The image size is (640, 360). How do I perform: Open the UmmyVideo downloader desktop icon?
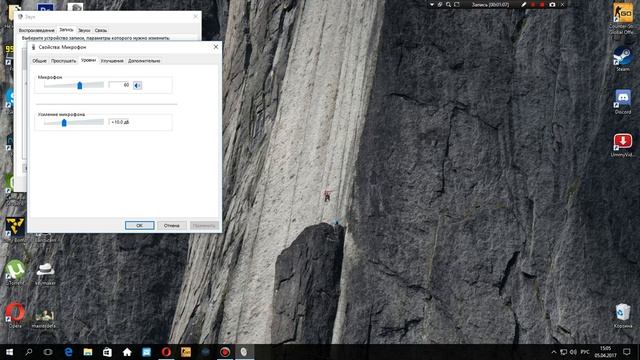click(622, 145)
